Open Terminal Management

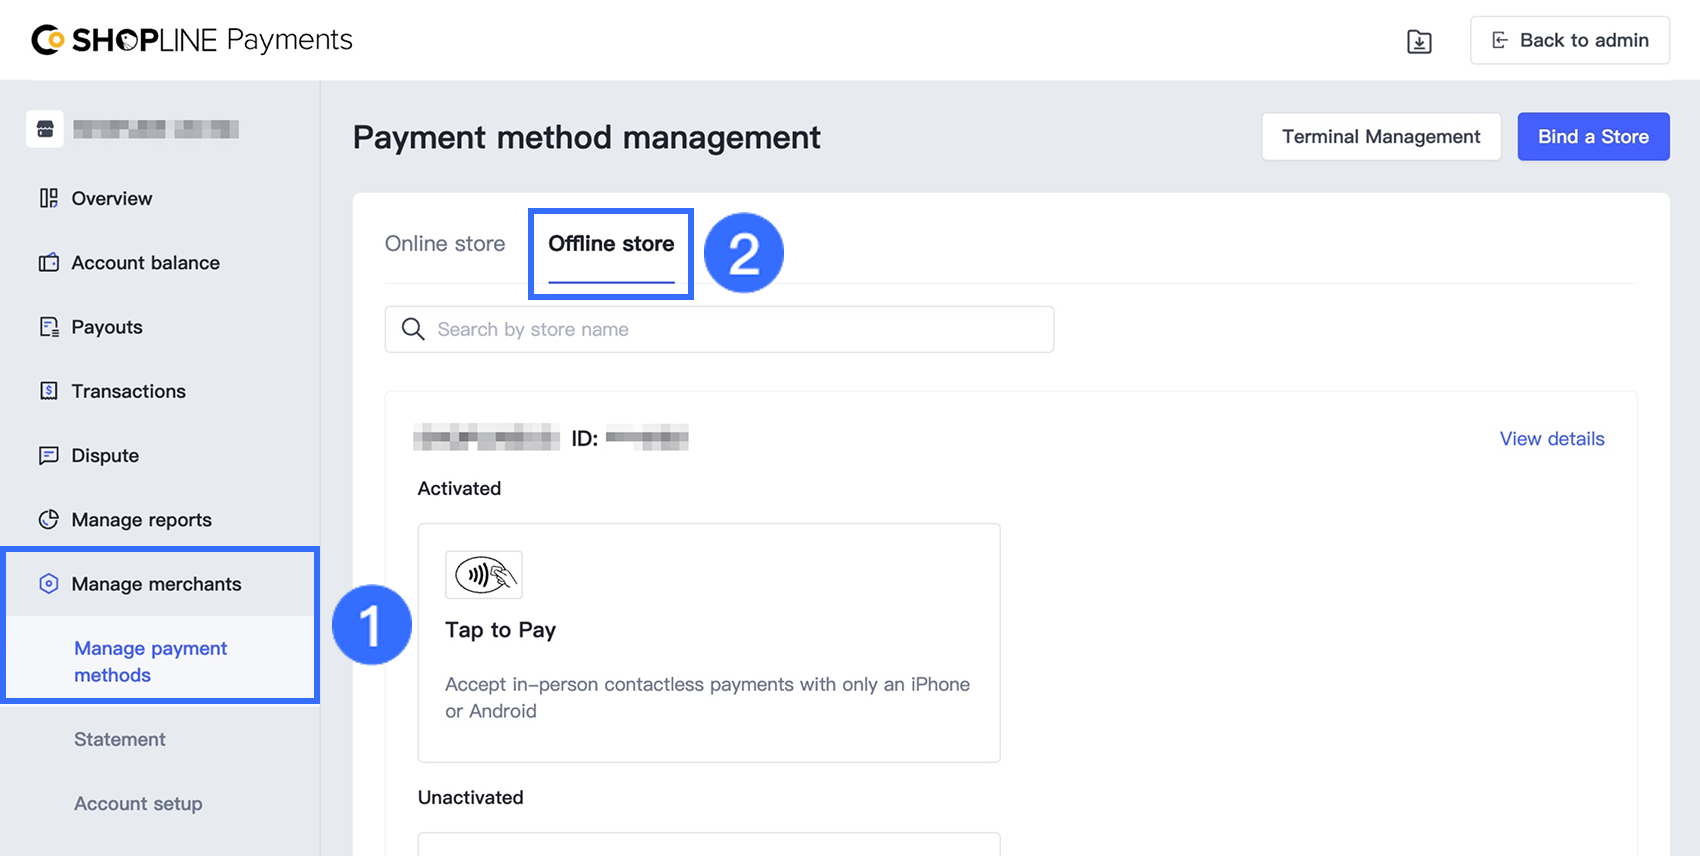(1381, 137)
